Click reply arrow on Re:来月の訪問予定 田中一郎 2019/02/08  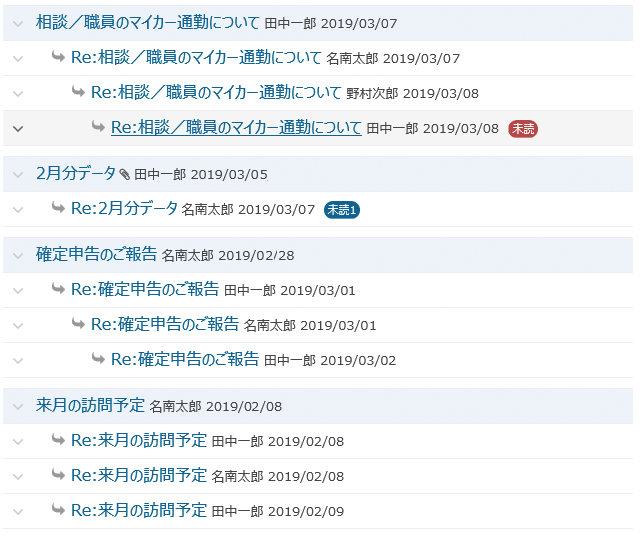58,439
